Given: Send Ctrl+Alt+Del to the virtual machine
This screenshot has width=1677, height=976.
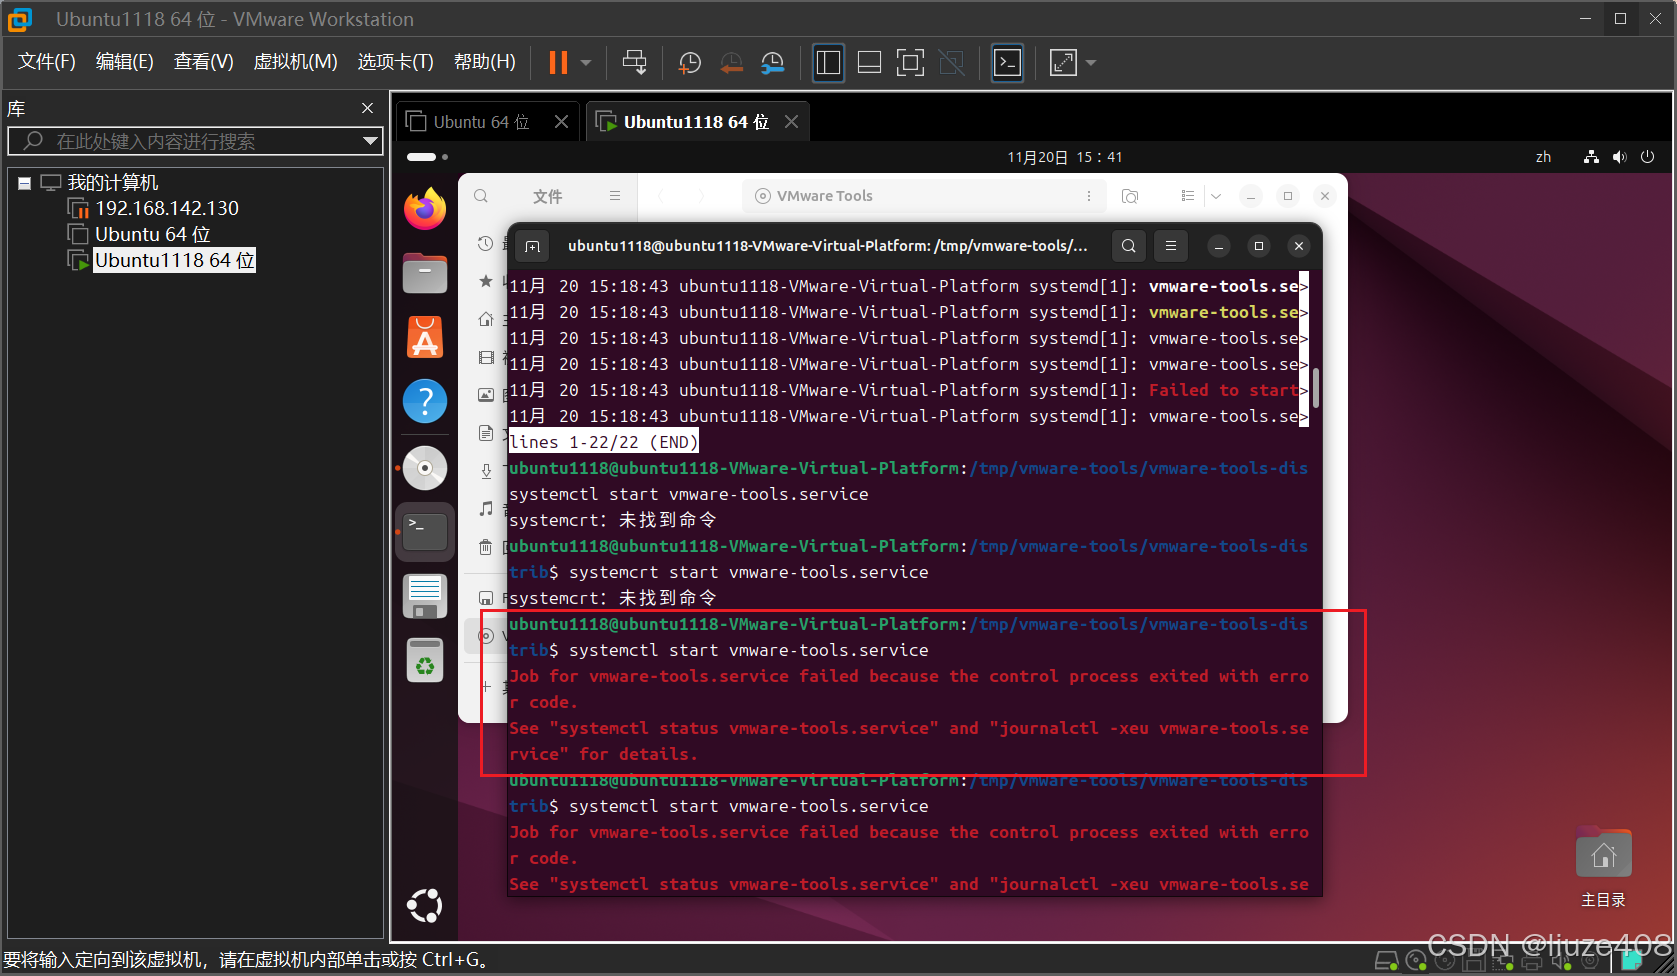Looking at the screenshot, I should [x=634, y=62].
